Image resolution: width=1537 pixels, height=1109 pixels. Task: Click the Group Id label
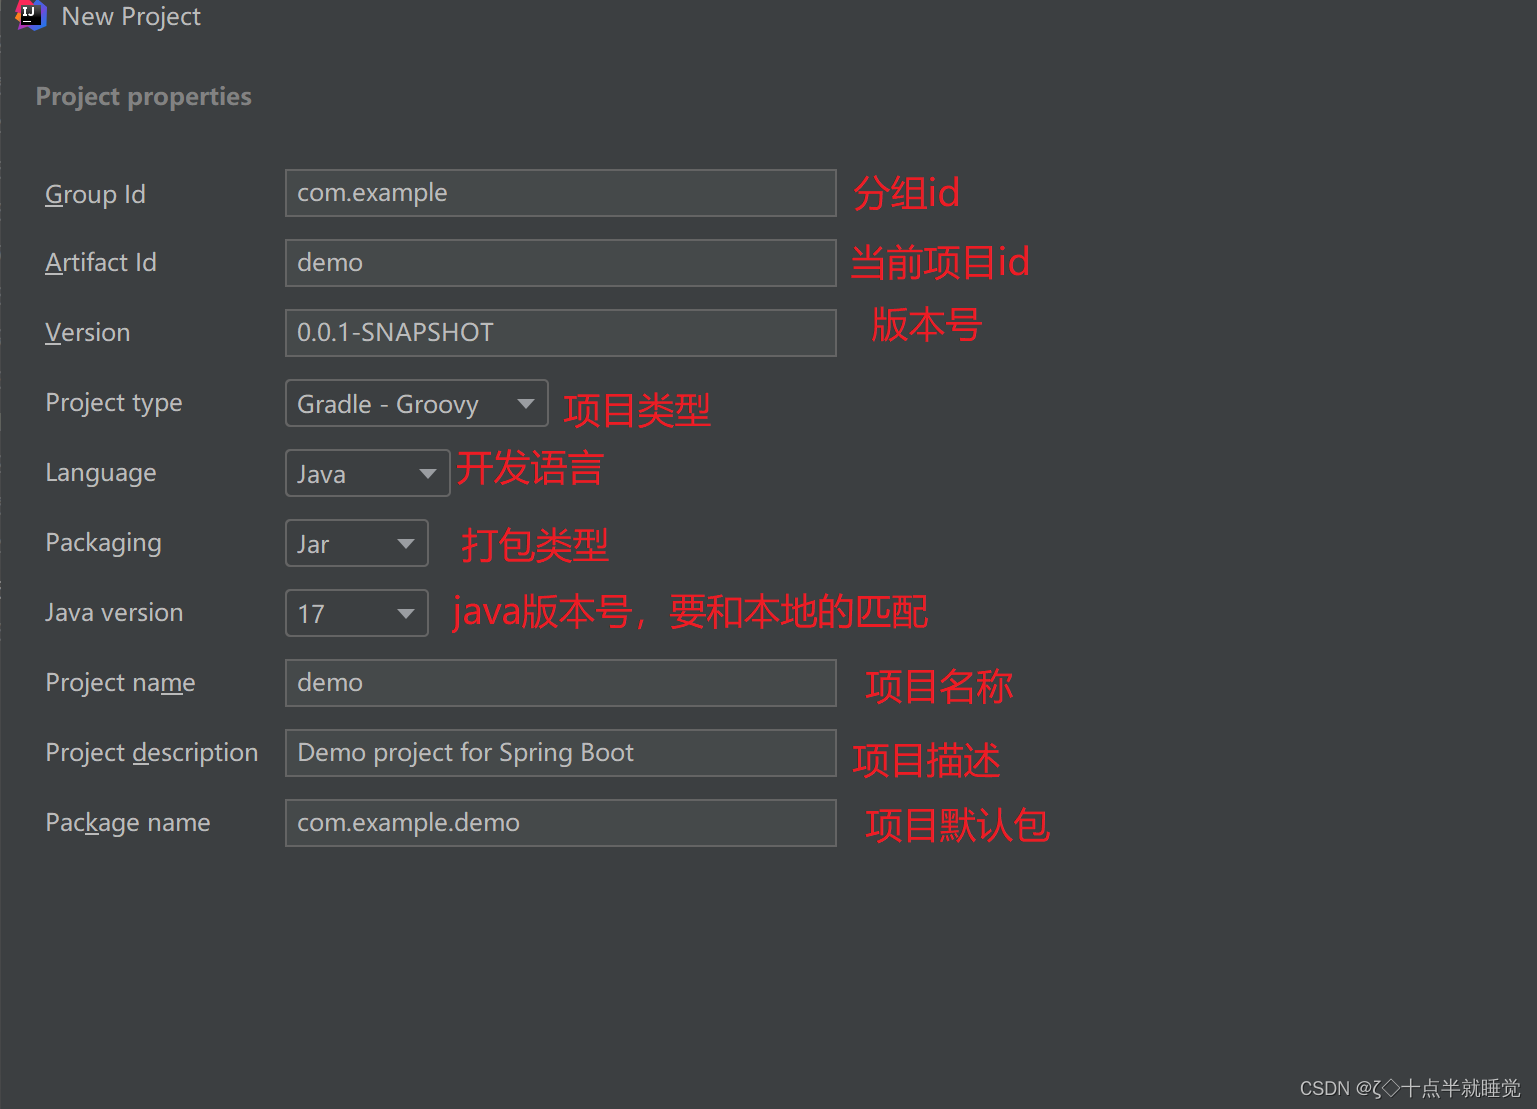96,194
